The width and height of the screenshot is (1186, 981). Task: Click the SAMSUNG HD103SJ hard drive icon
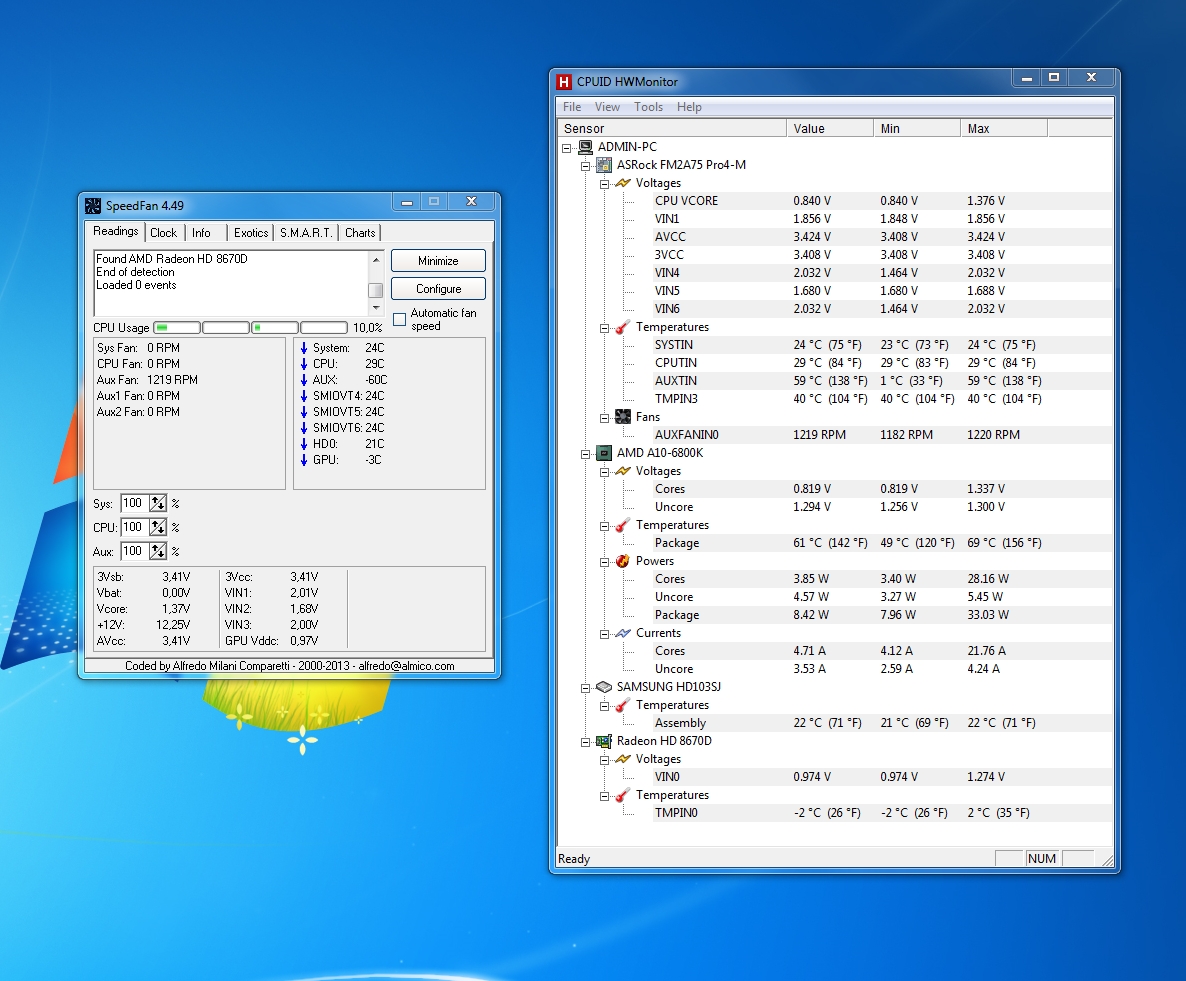pyautogui.click(x=604, y=687)
